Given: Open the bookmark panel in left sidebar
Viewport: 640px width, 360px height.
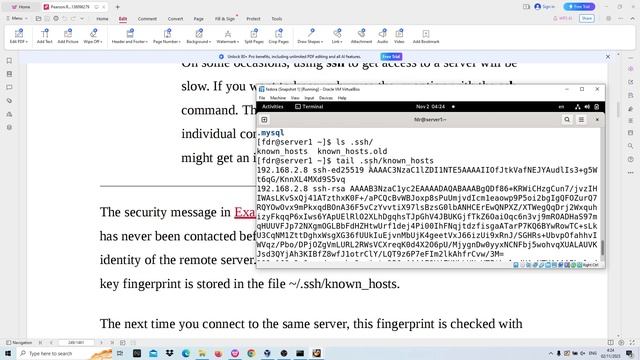Looking at the screenshot, I should tap(9, 60).
